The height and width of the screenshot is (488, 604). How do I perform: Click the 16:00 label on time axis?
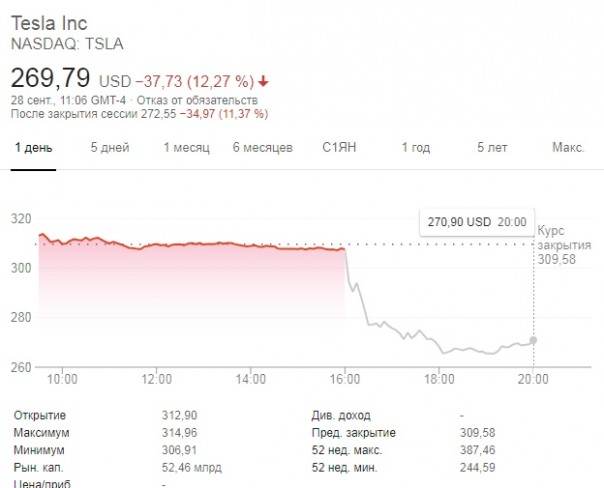345,379
